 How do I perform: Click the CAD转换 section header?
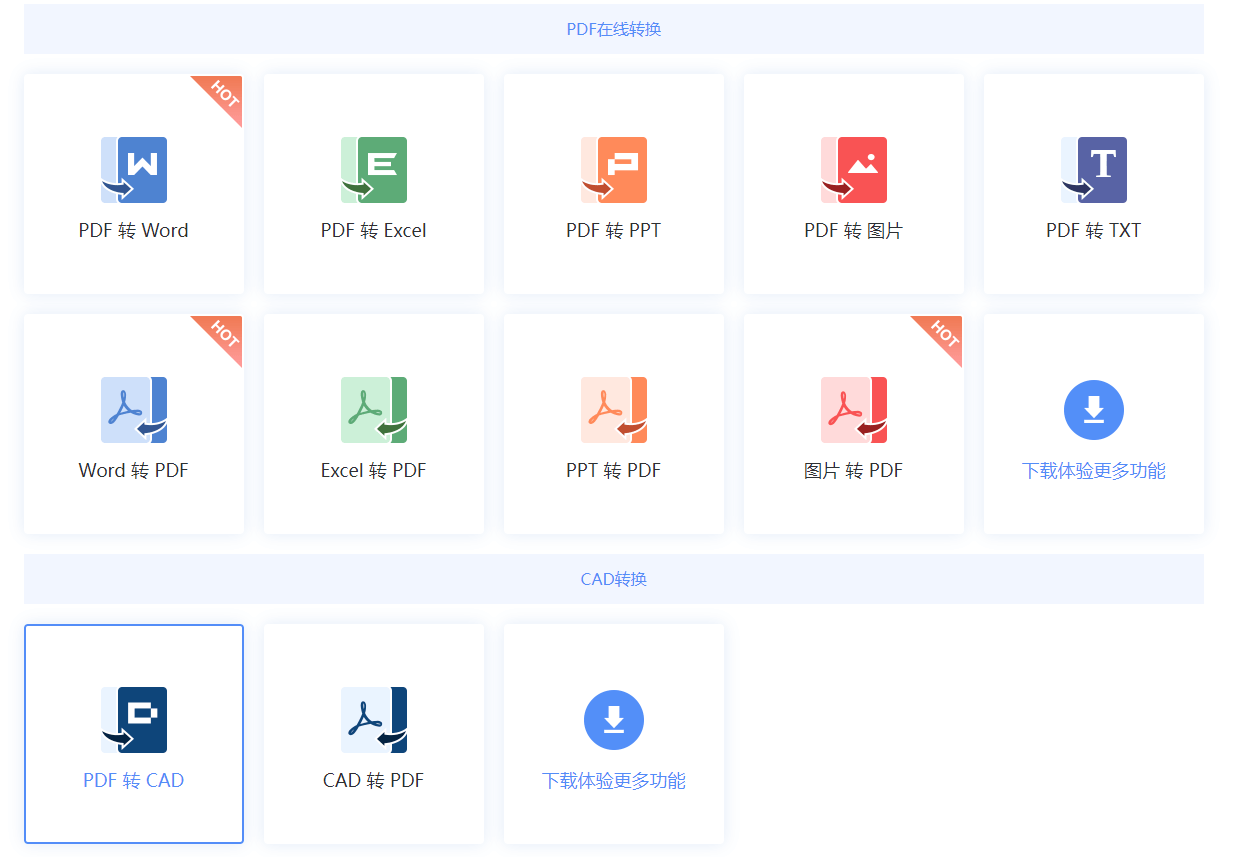(x=613, y=579)
